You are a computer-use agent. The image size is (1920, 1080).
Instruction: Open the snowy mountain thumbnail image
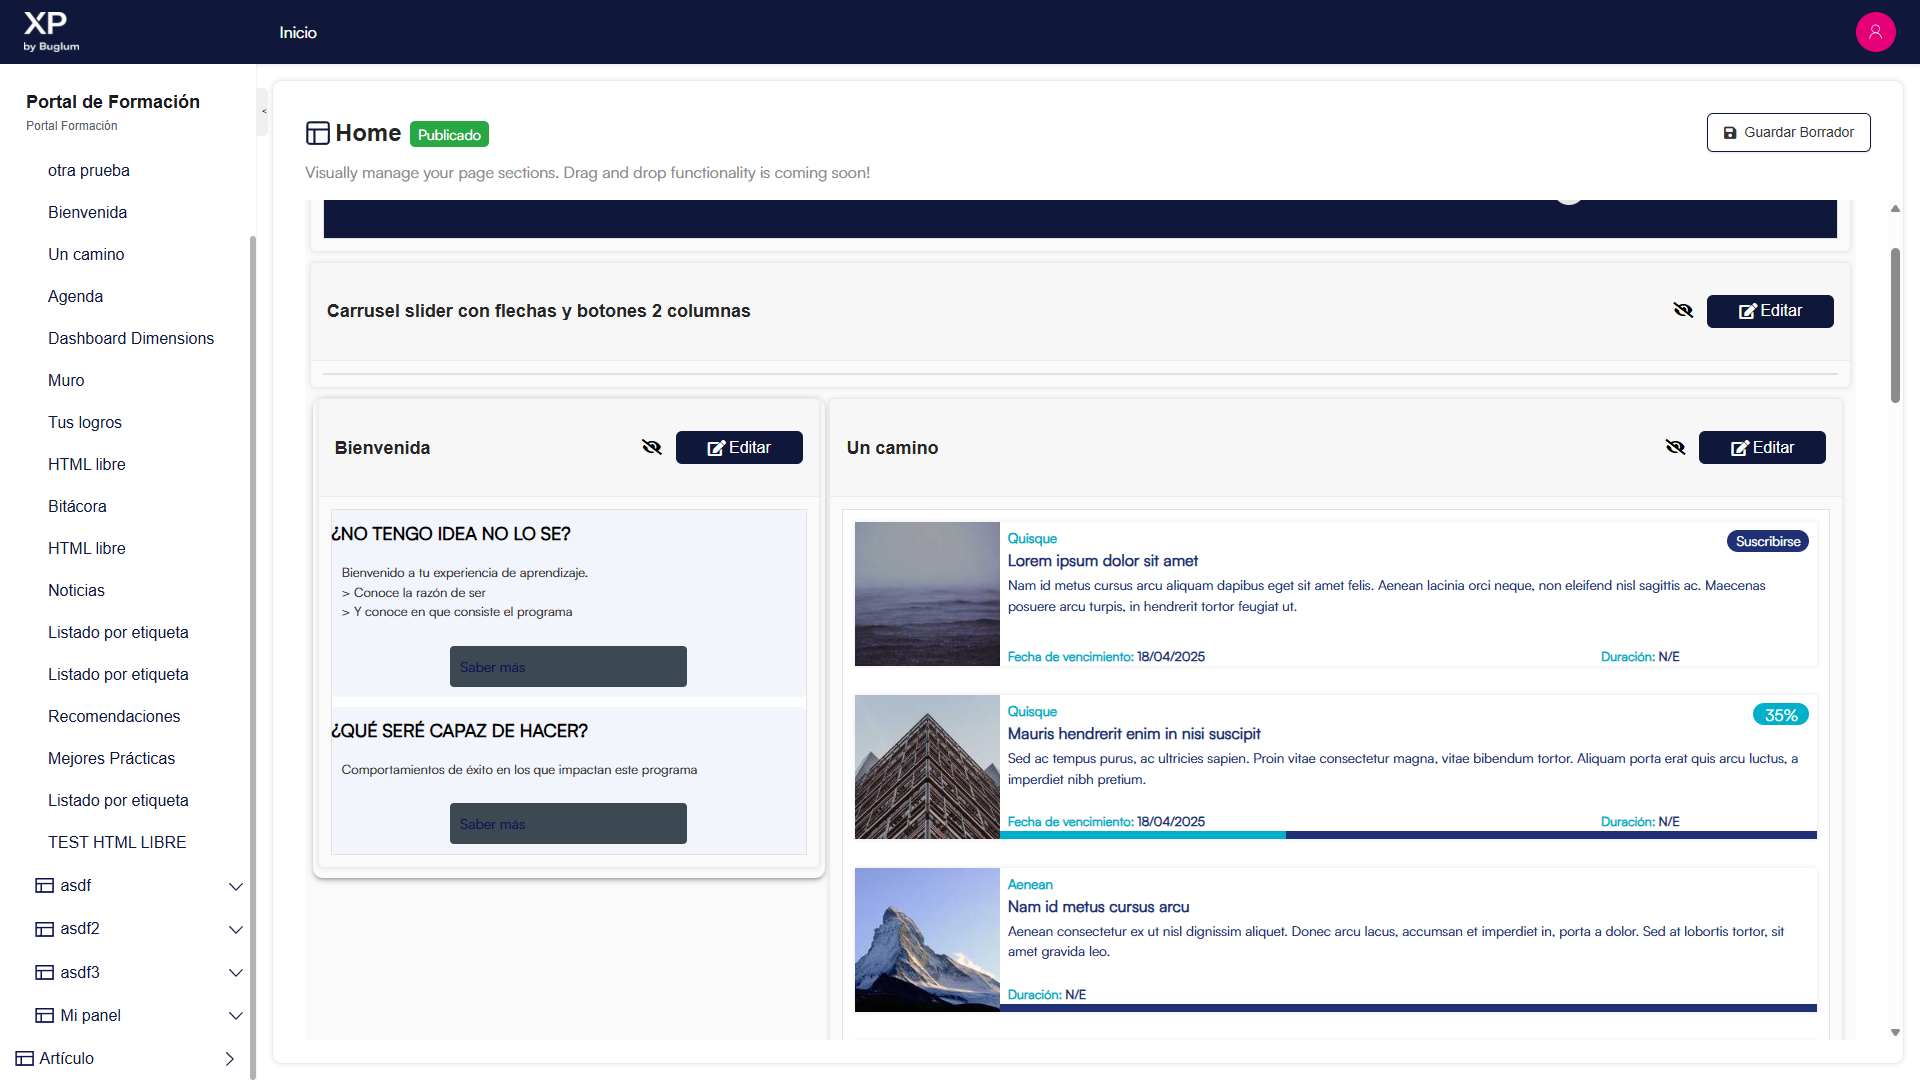(927, 940)
